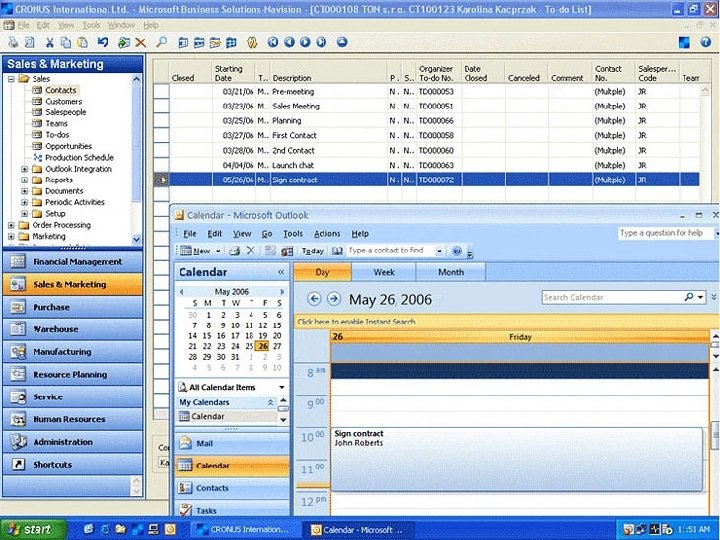This screenshot has height=540, width=720.
Task: Expand the Reports folder node
Action: (x=24, y=180)
